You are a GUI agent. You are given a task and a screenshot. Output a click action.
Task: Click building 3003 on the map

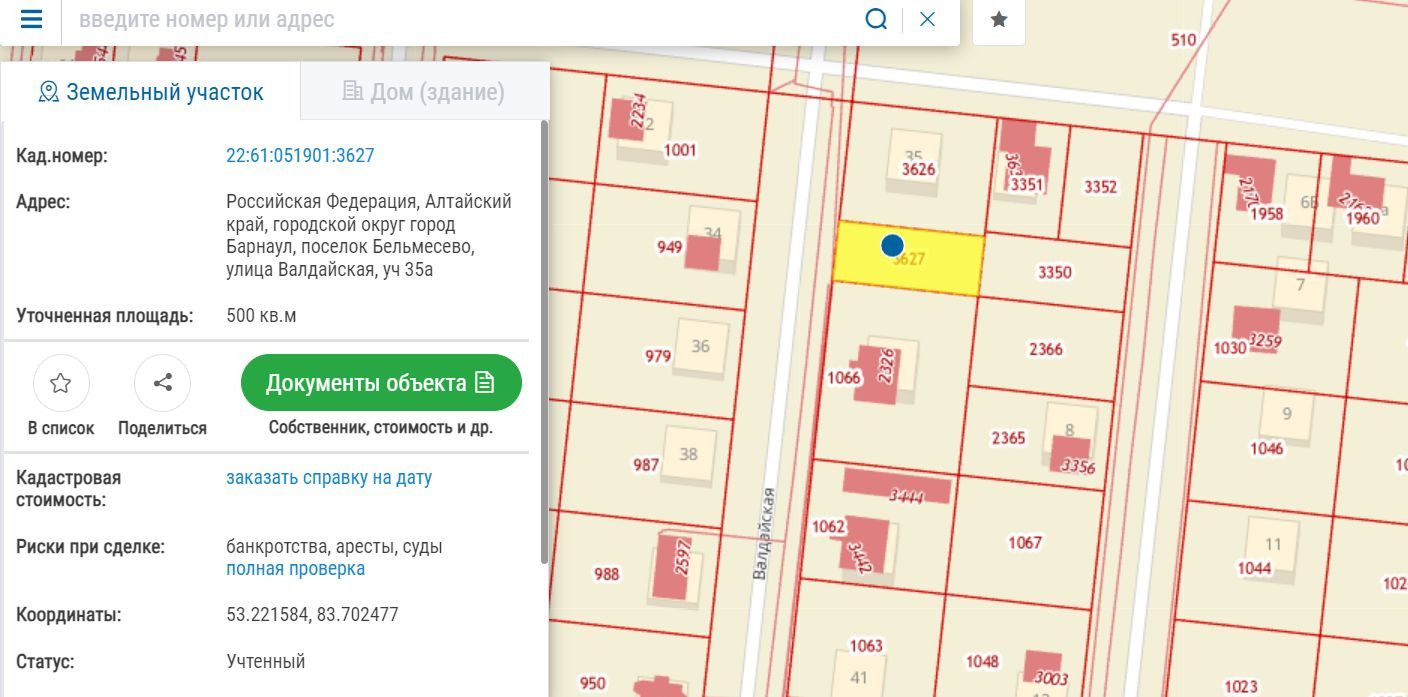(1045, 670)
